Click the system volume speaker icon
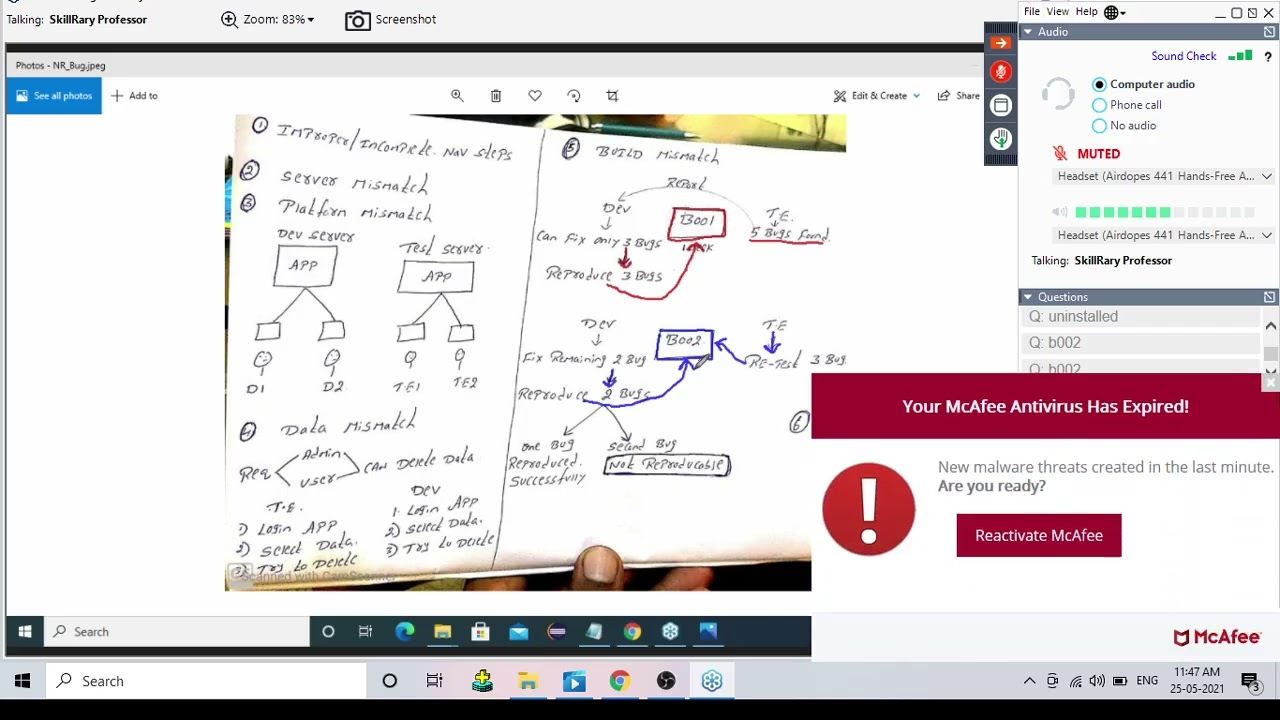Screen dimensions: 1280x720 [1097, 681]
